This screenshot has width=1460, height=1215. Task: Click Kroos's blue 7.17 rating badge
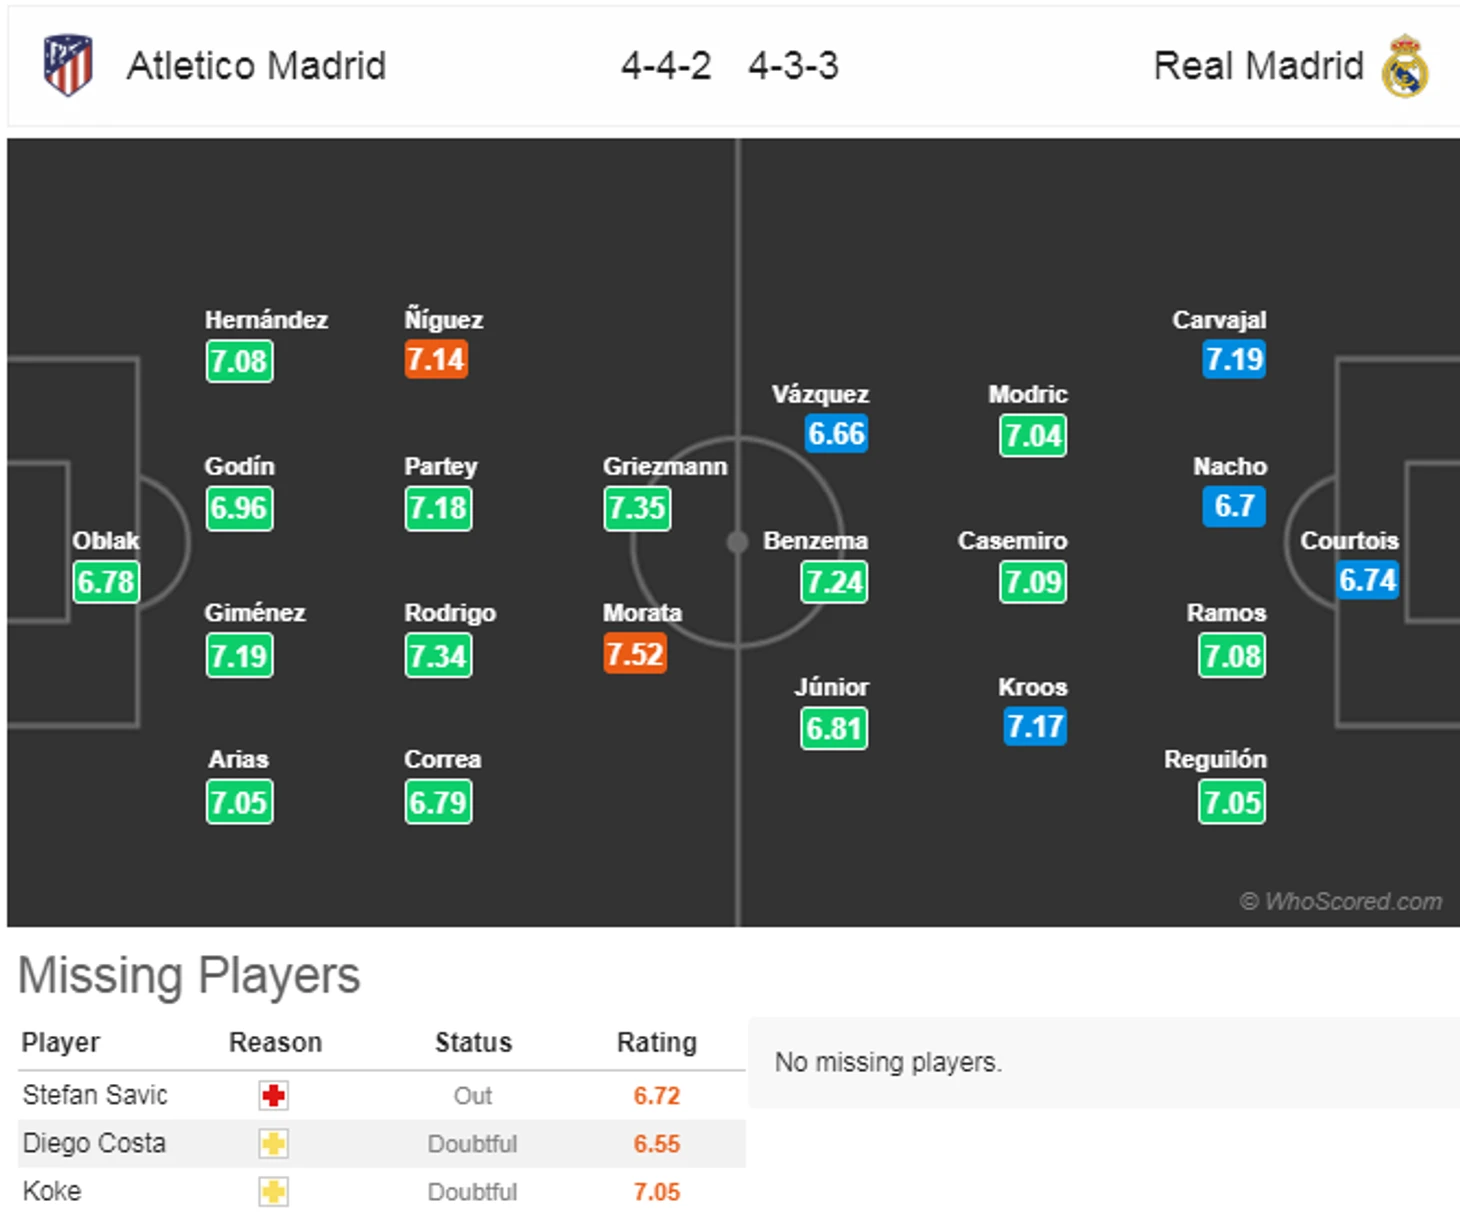tap(1035, 727)
